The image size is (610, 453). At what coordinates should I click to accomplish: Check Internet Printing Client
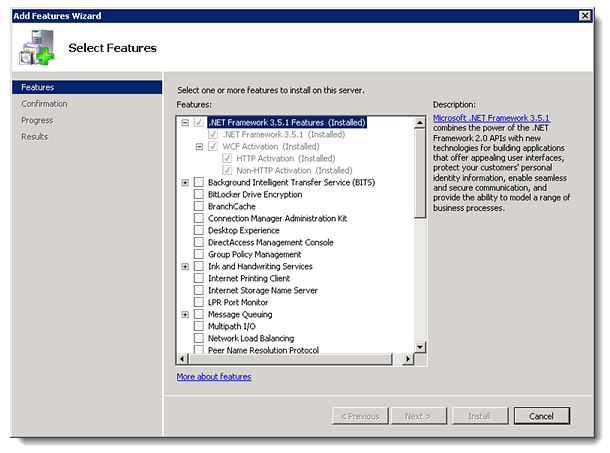(199, 278)
